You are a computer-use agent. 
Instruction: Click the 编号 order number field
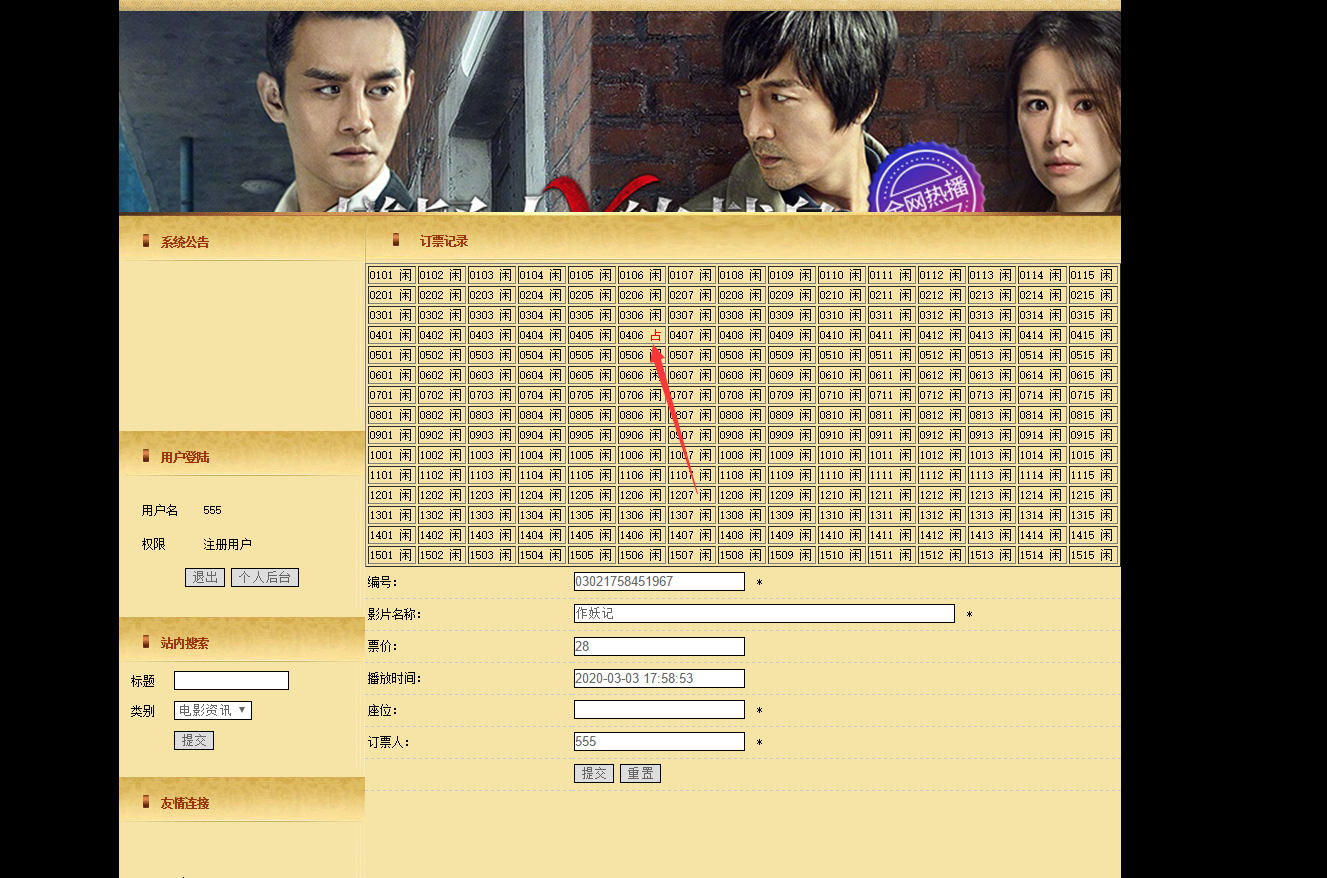(x=659, y=582)
